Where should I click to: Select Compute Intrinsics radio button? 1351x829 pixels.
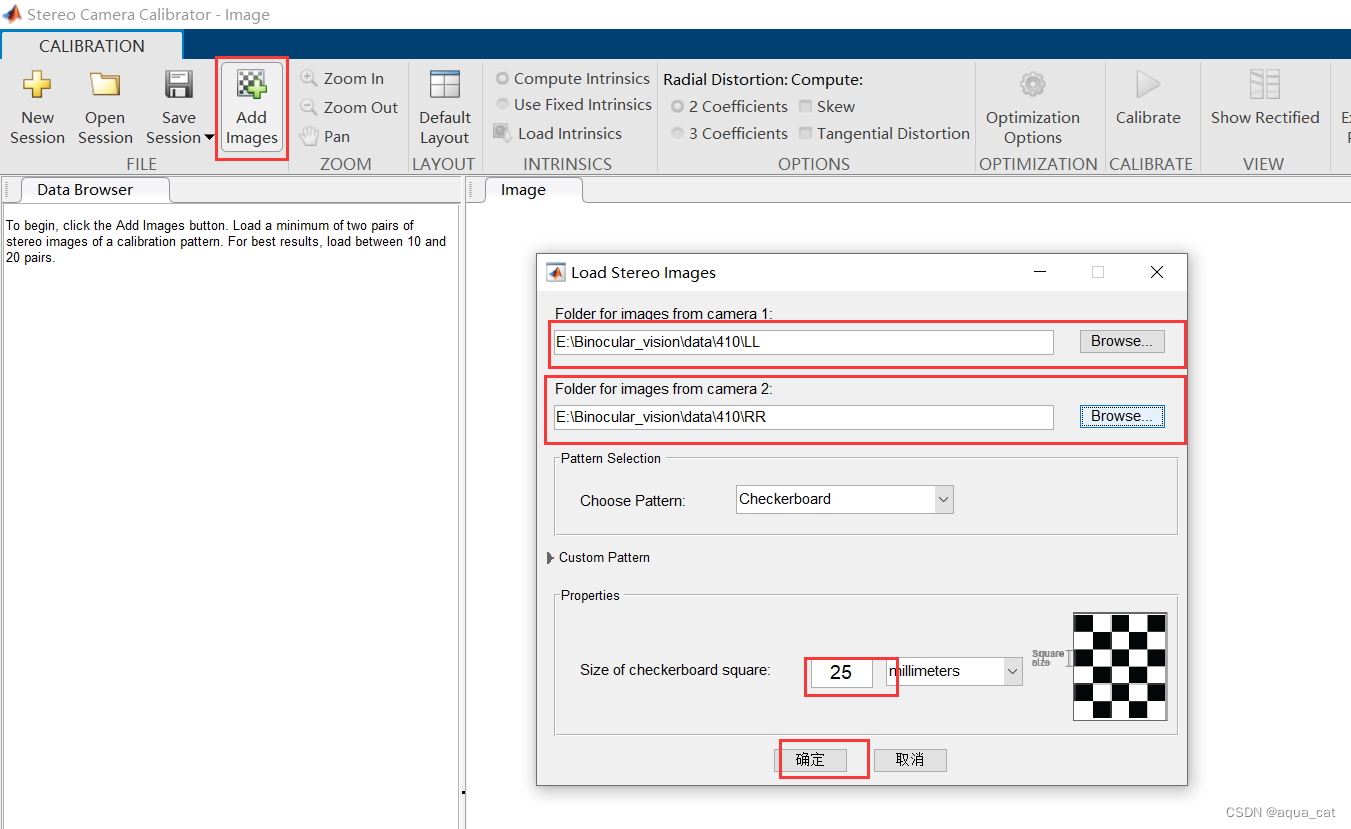pos(503,78)
